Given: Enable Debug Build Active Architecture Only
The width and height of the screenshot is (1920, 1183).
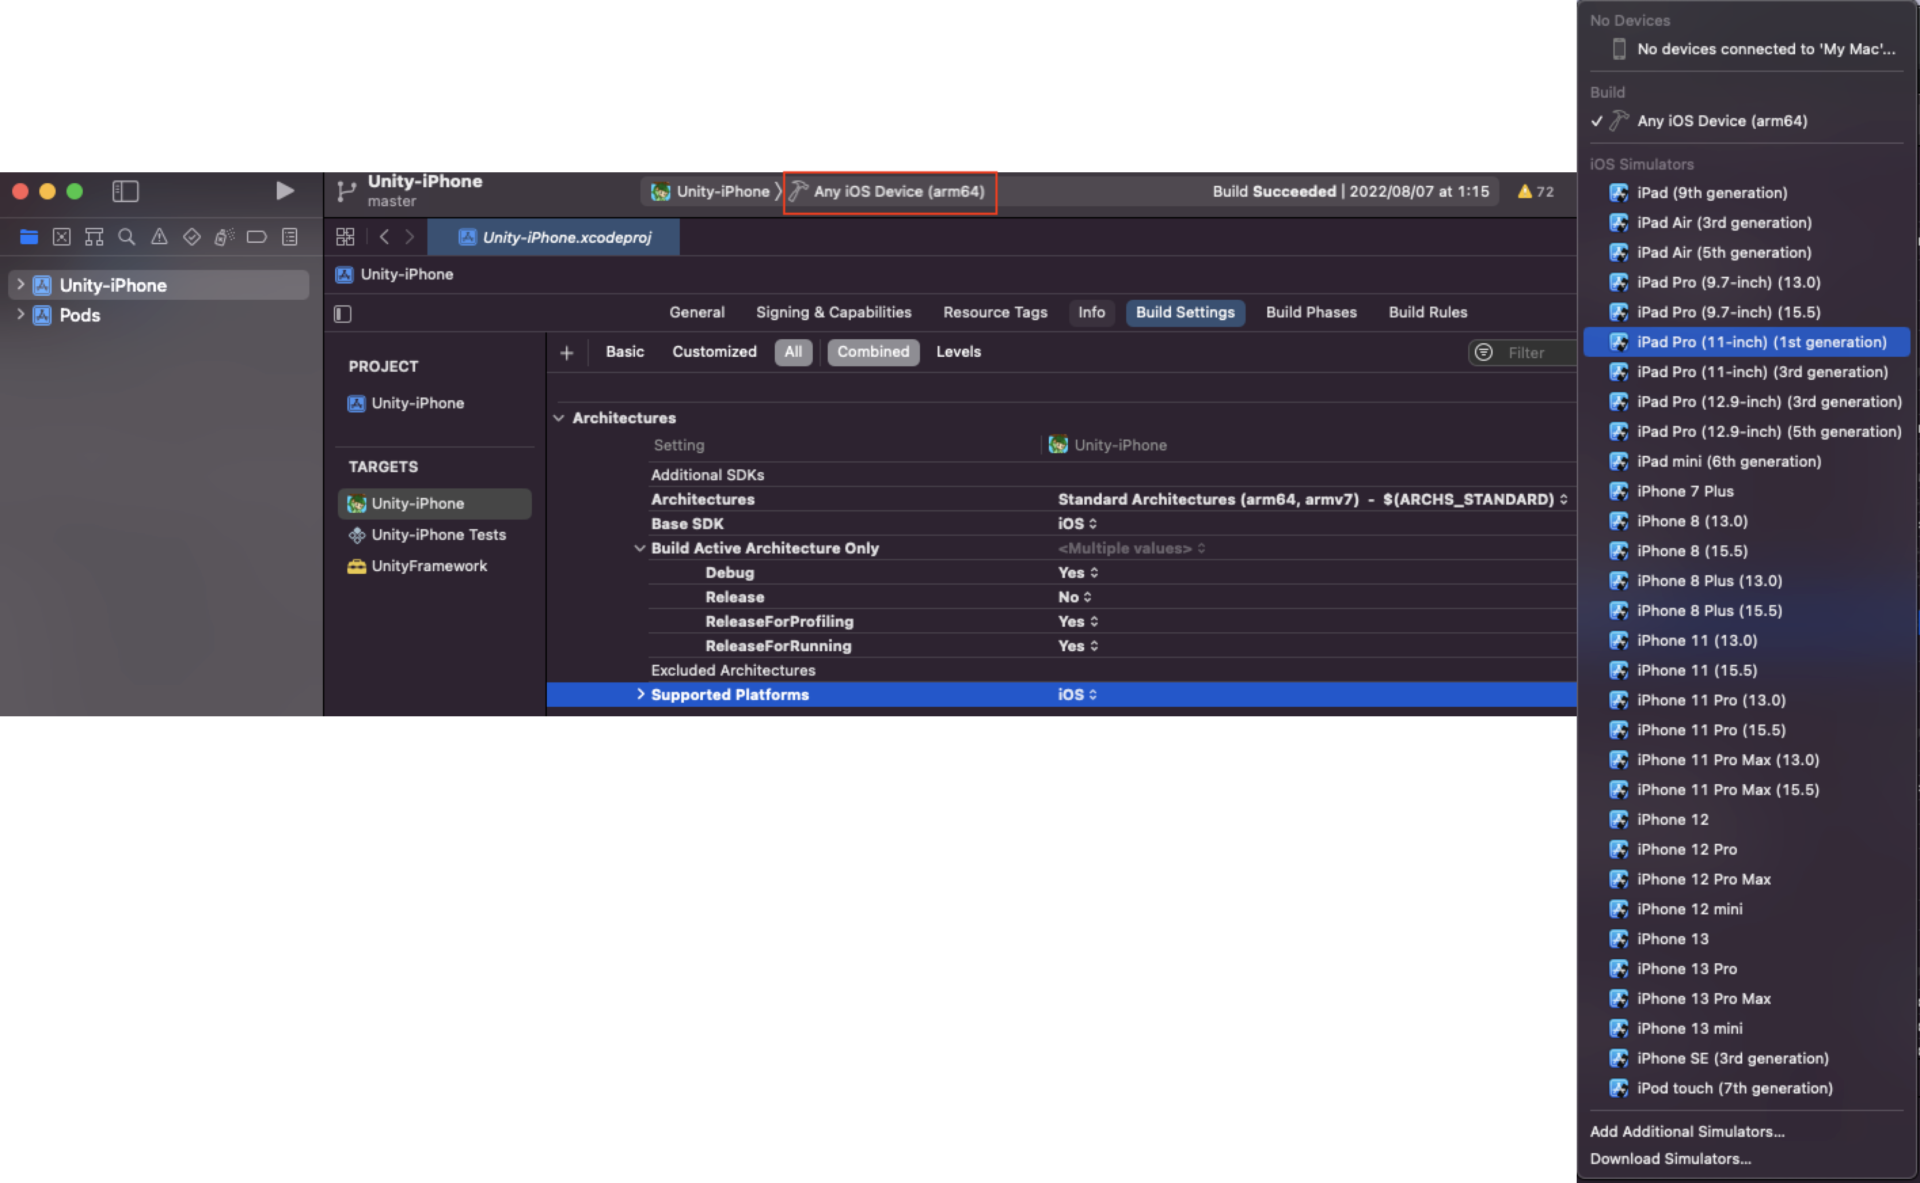Looking at the screenshot, I should 1075,572.
